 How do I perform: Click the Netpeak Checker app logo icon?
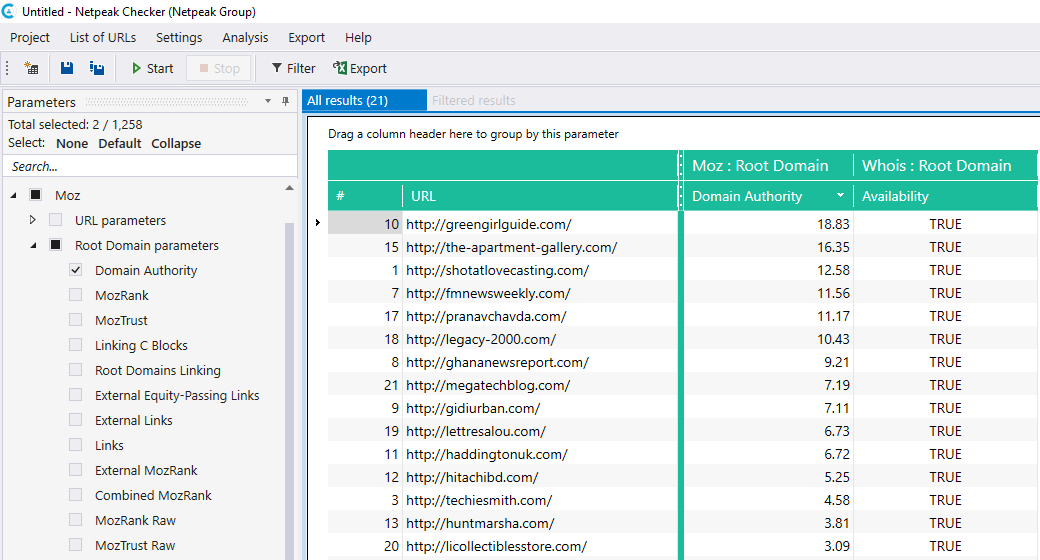(x=8, y=11)
